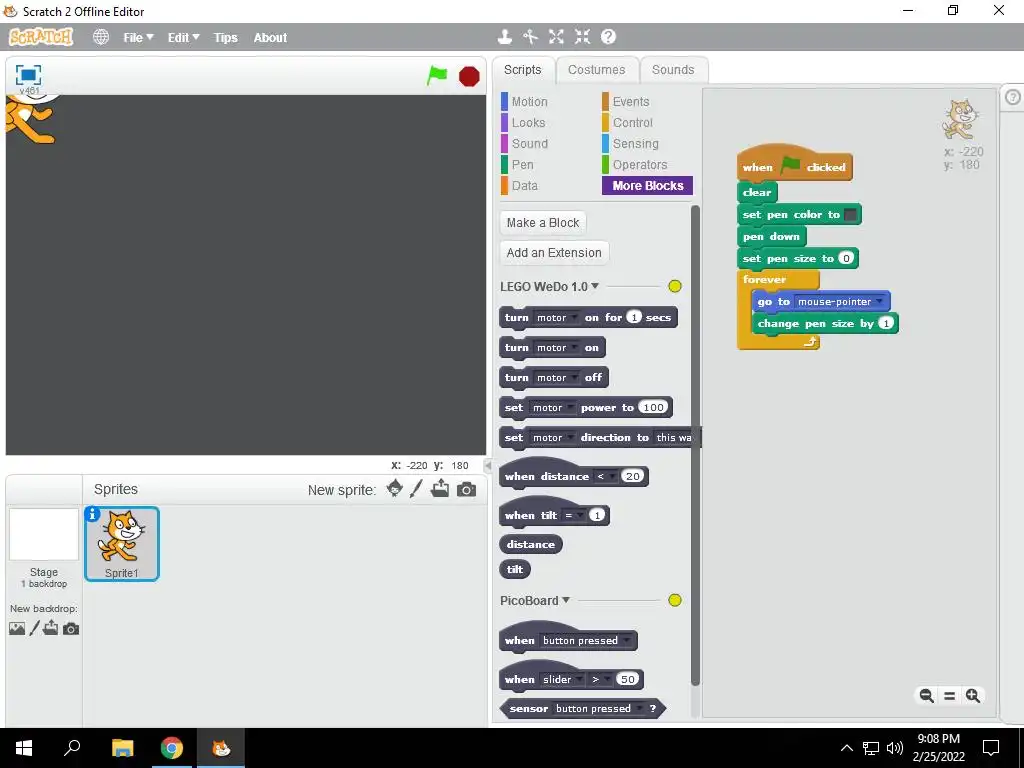Select the Control block category
Screen dimensions: 1024x768
click(x=632, y=123)
